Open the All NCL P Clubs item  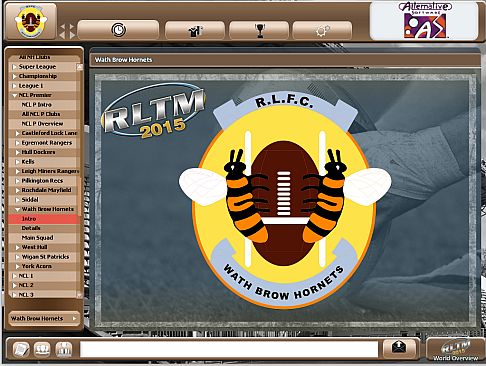pyautogui.click(x=41, y=114)
